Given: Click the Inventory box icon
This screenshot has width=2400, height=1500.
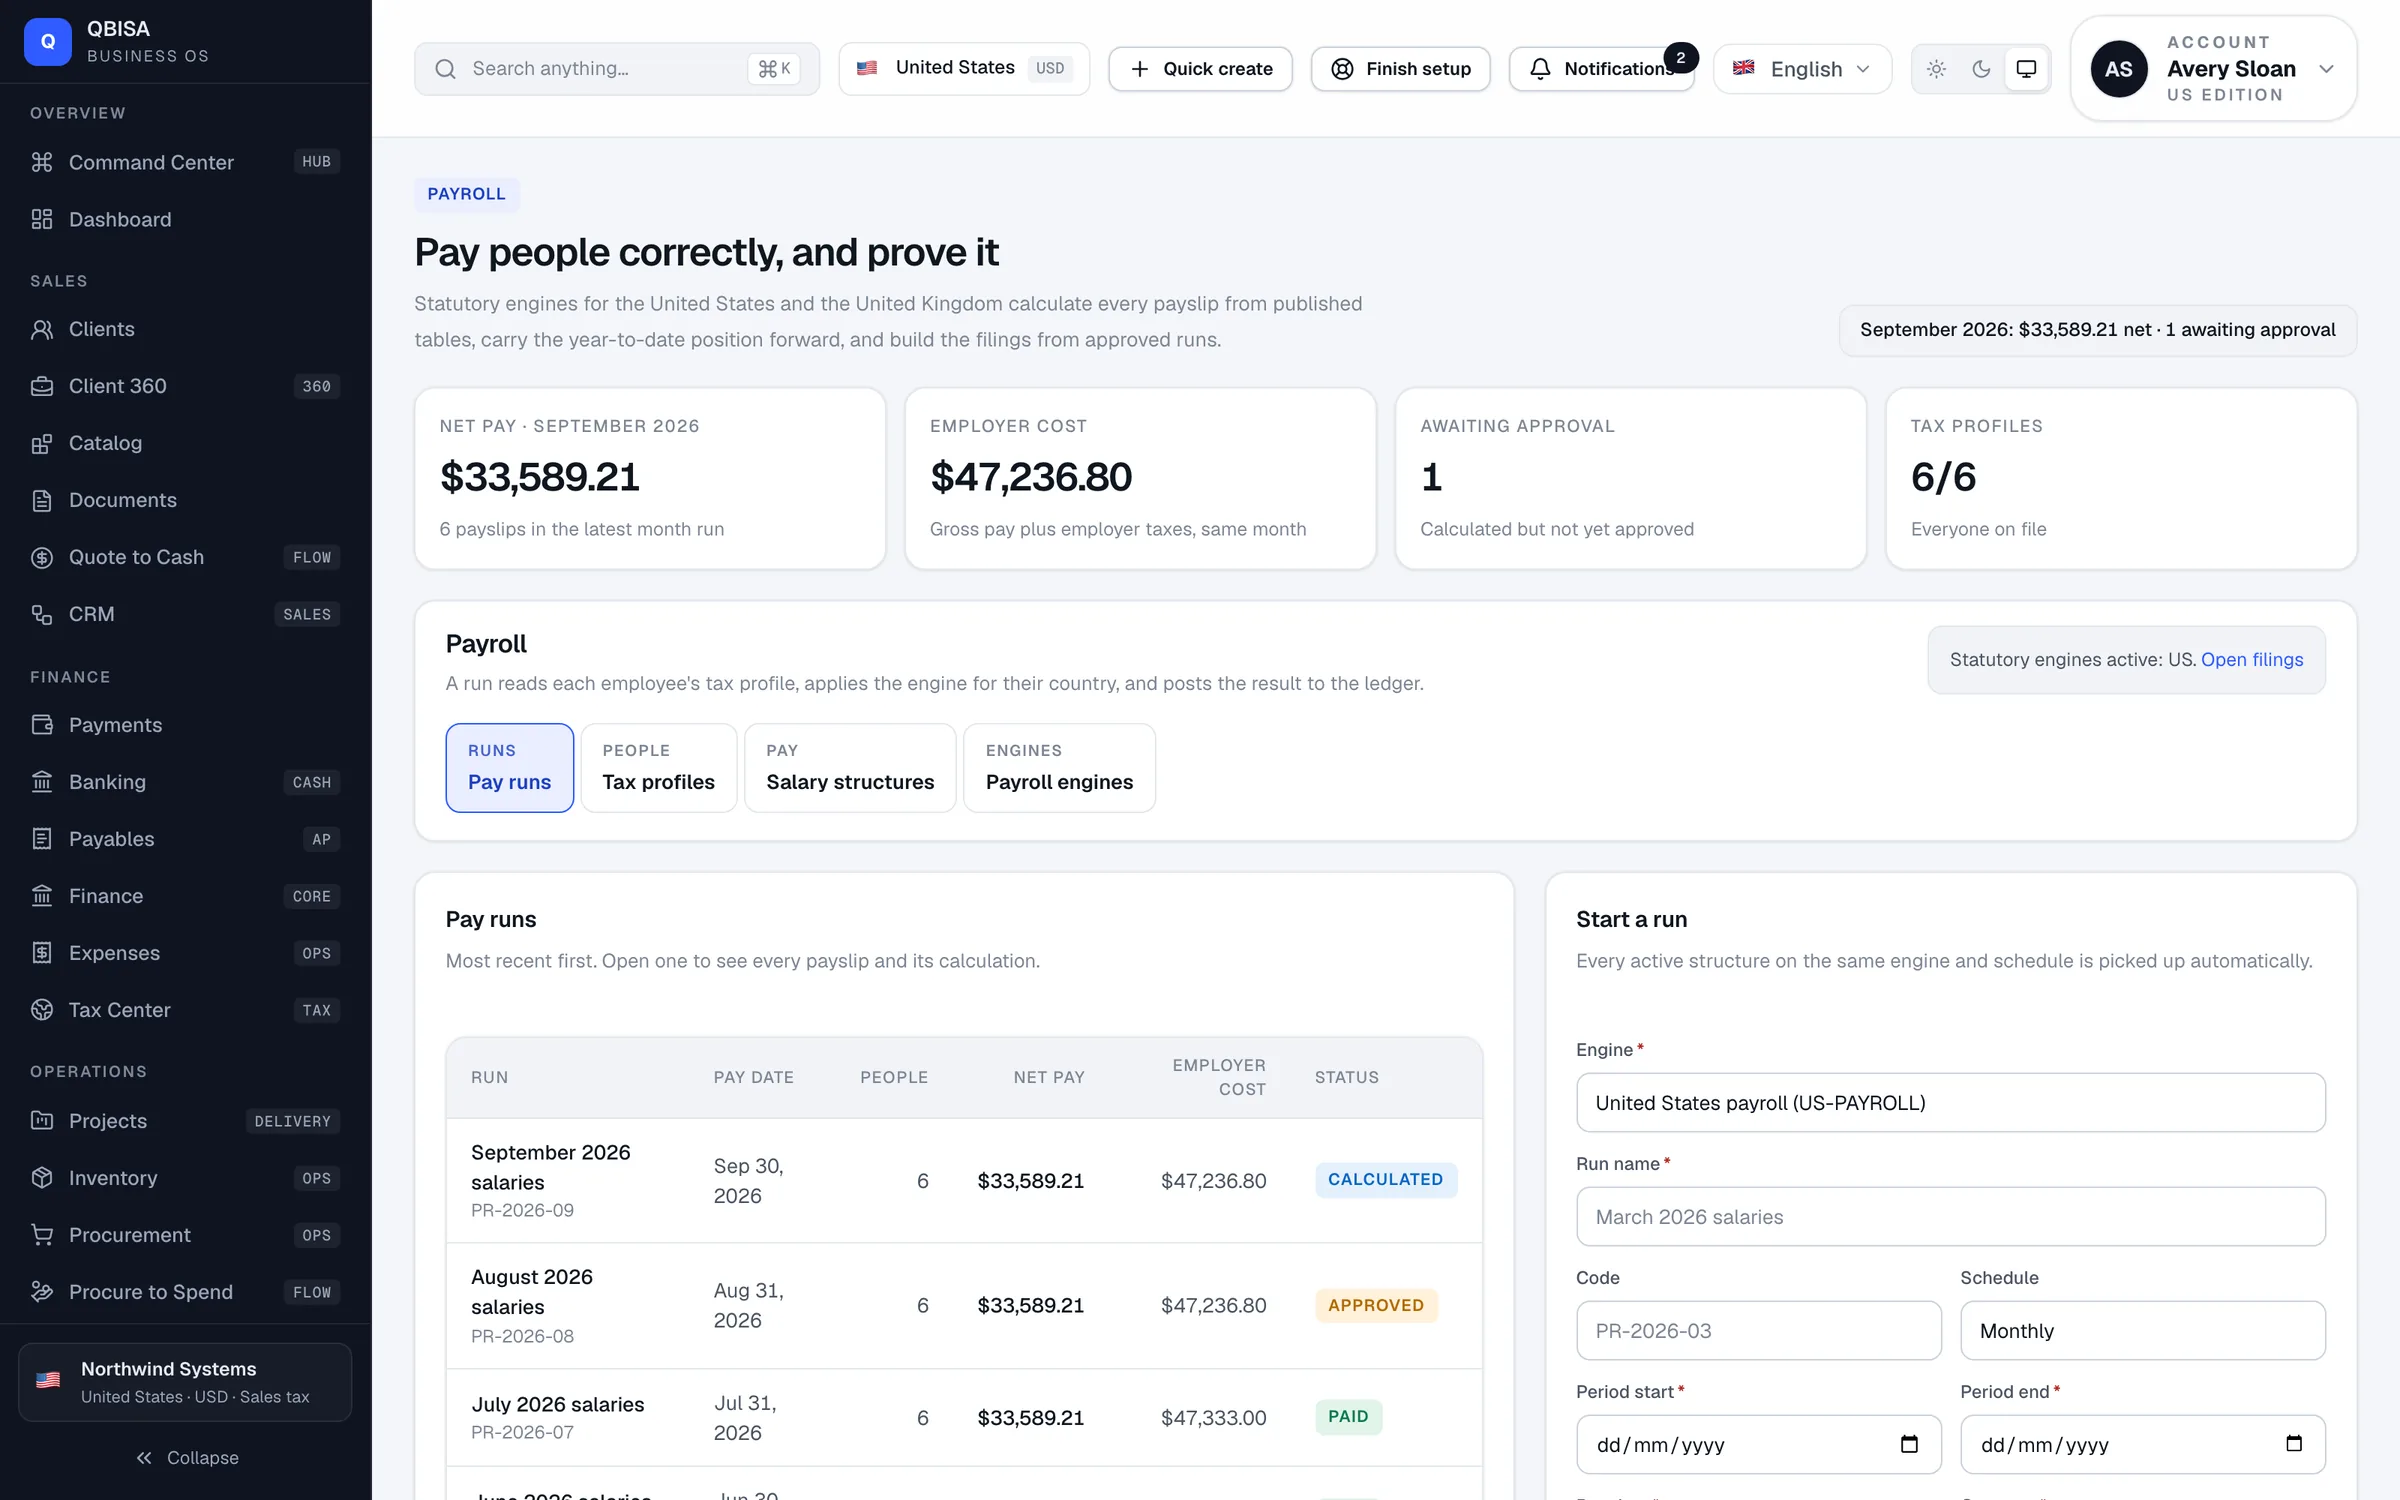Looking at the screenshot, I should [x=42, y=1178].
